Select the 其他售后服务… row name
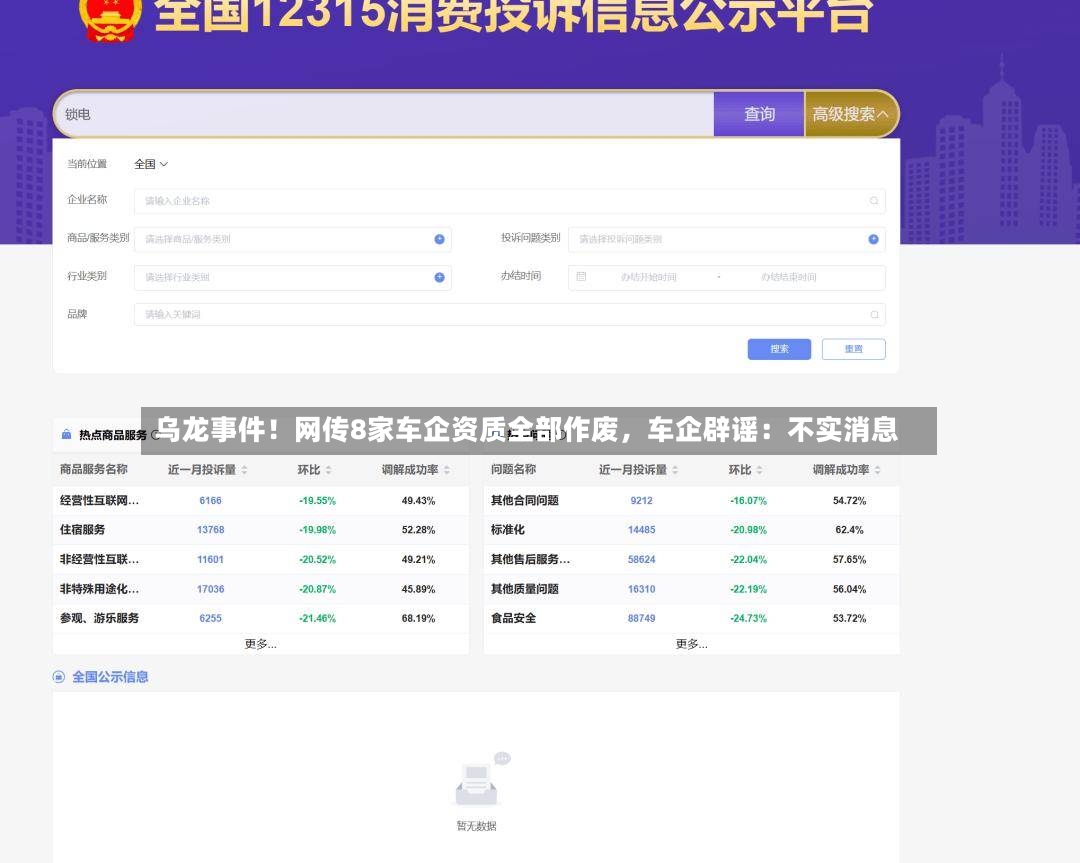Image resolution: width=1080 pixels, height=863 pixels. point(530,559)
